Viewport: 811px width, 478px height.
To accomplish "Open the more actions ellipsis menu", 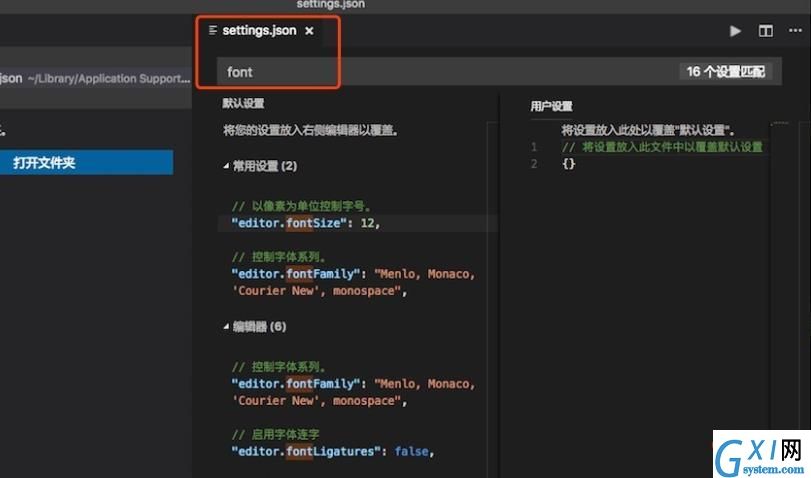I will (795, 31).
